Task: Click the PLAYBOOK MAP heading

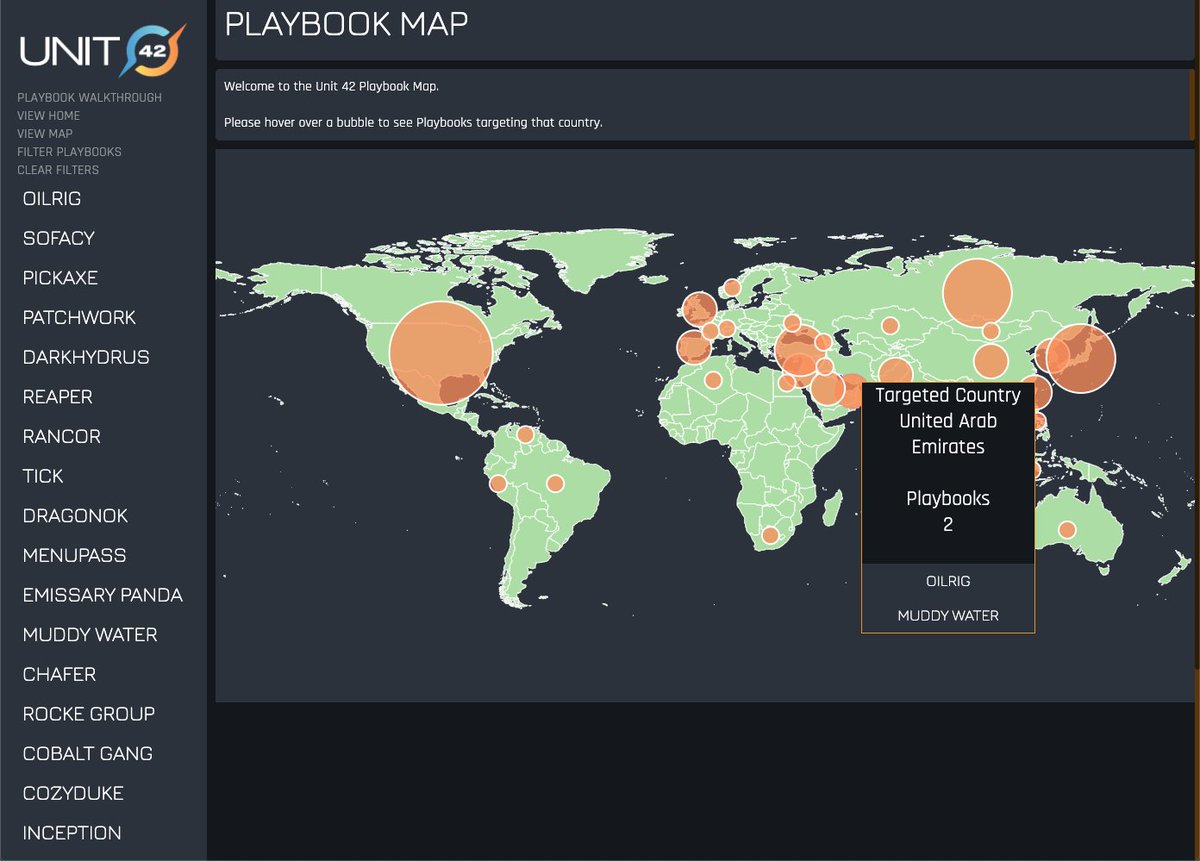Action: (x=346, y=23)
